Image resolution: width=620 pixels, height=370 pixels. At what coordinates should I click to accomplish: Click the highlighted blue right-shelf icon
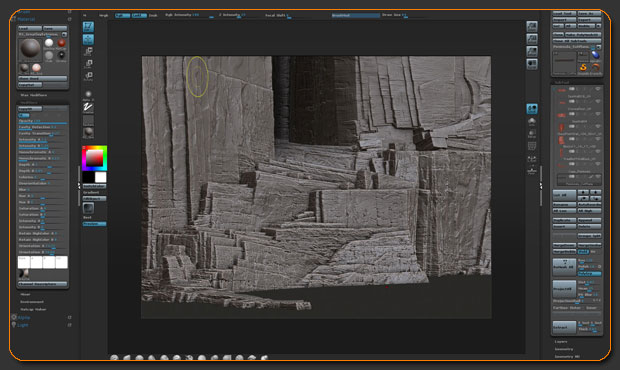[532, 108]
